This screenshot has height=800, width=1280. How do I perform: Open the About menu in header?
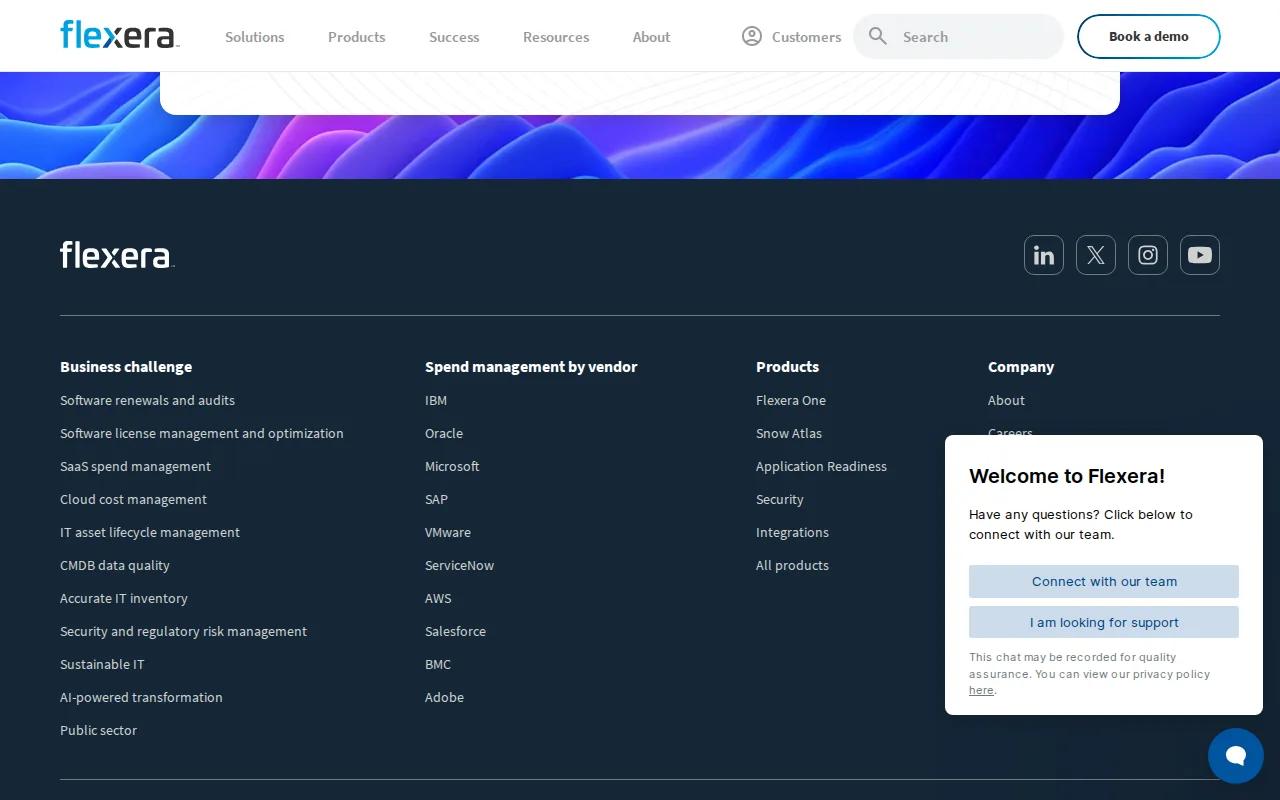point(652,37)
